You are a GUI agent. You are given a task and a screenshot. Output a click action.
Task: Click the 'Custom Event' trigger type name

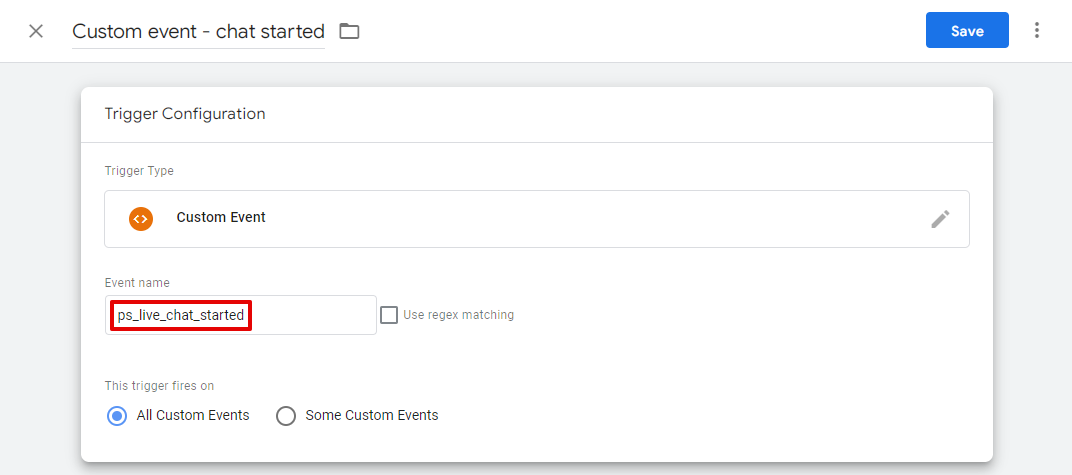pos(221,217)
